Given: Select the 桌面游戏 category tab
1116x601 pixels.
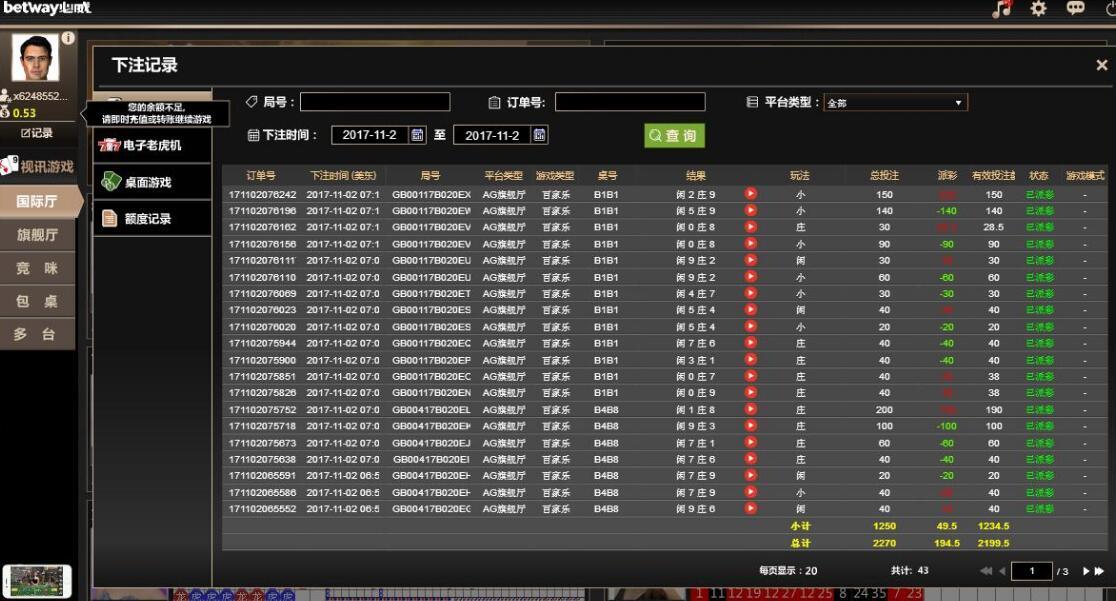Looking at the screenshot, I should 152,182.
